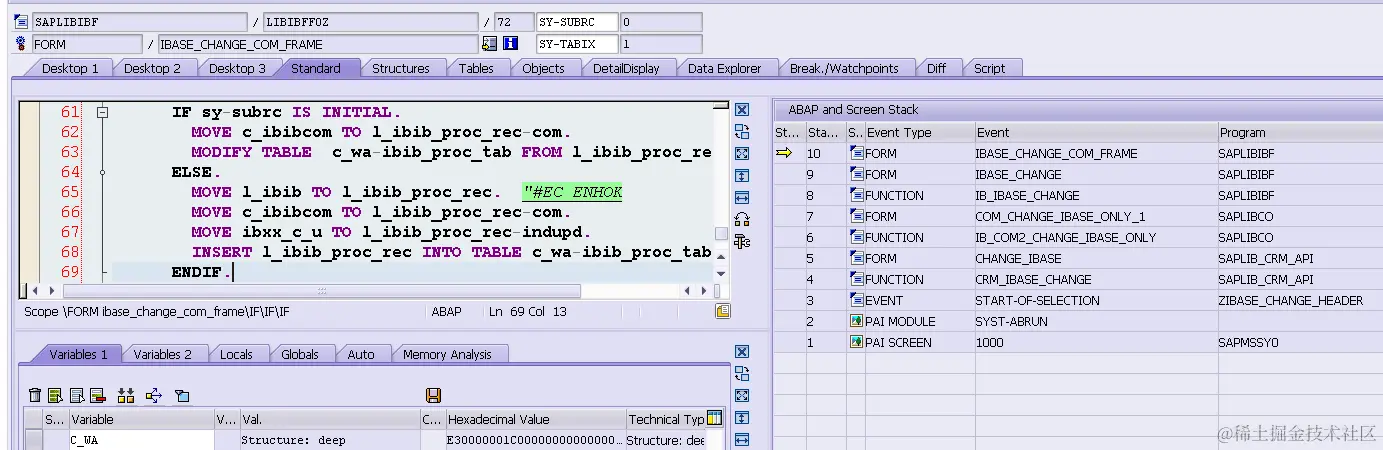Image resolution: width=1383 pixels, height=450 pixels.
Task: Click the FORM icon of stack level 10
Action: [856, 153]
